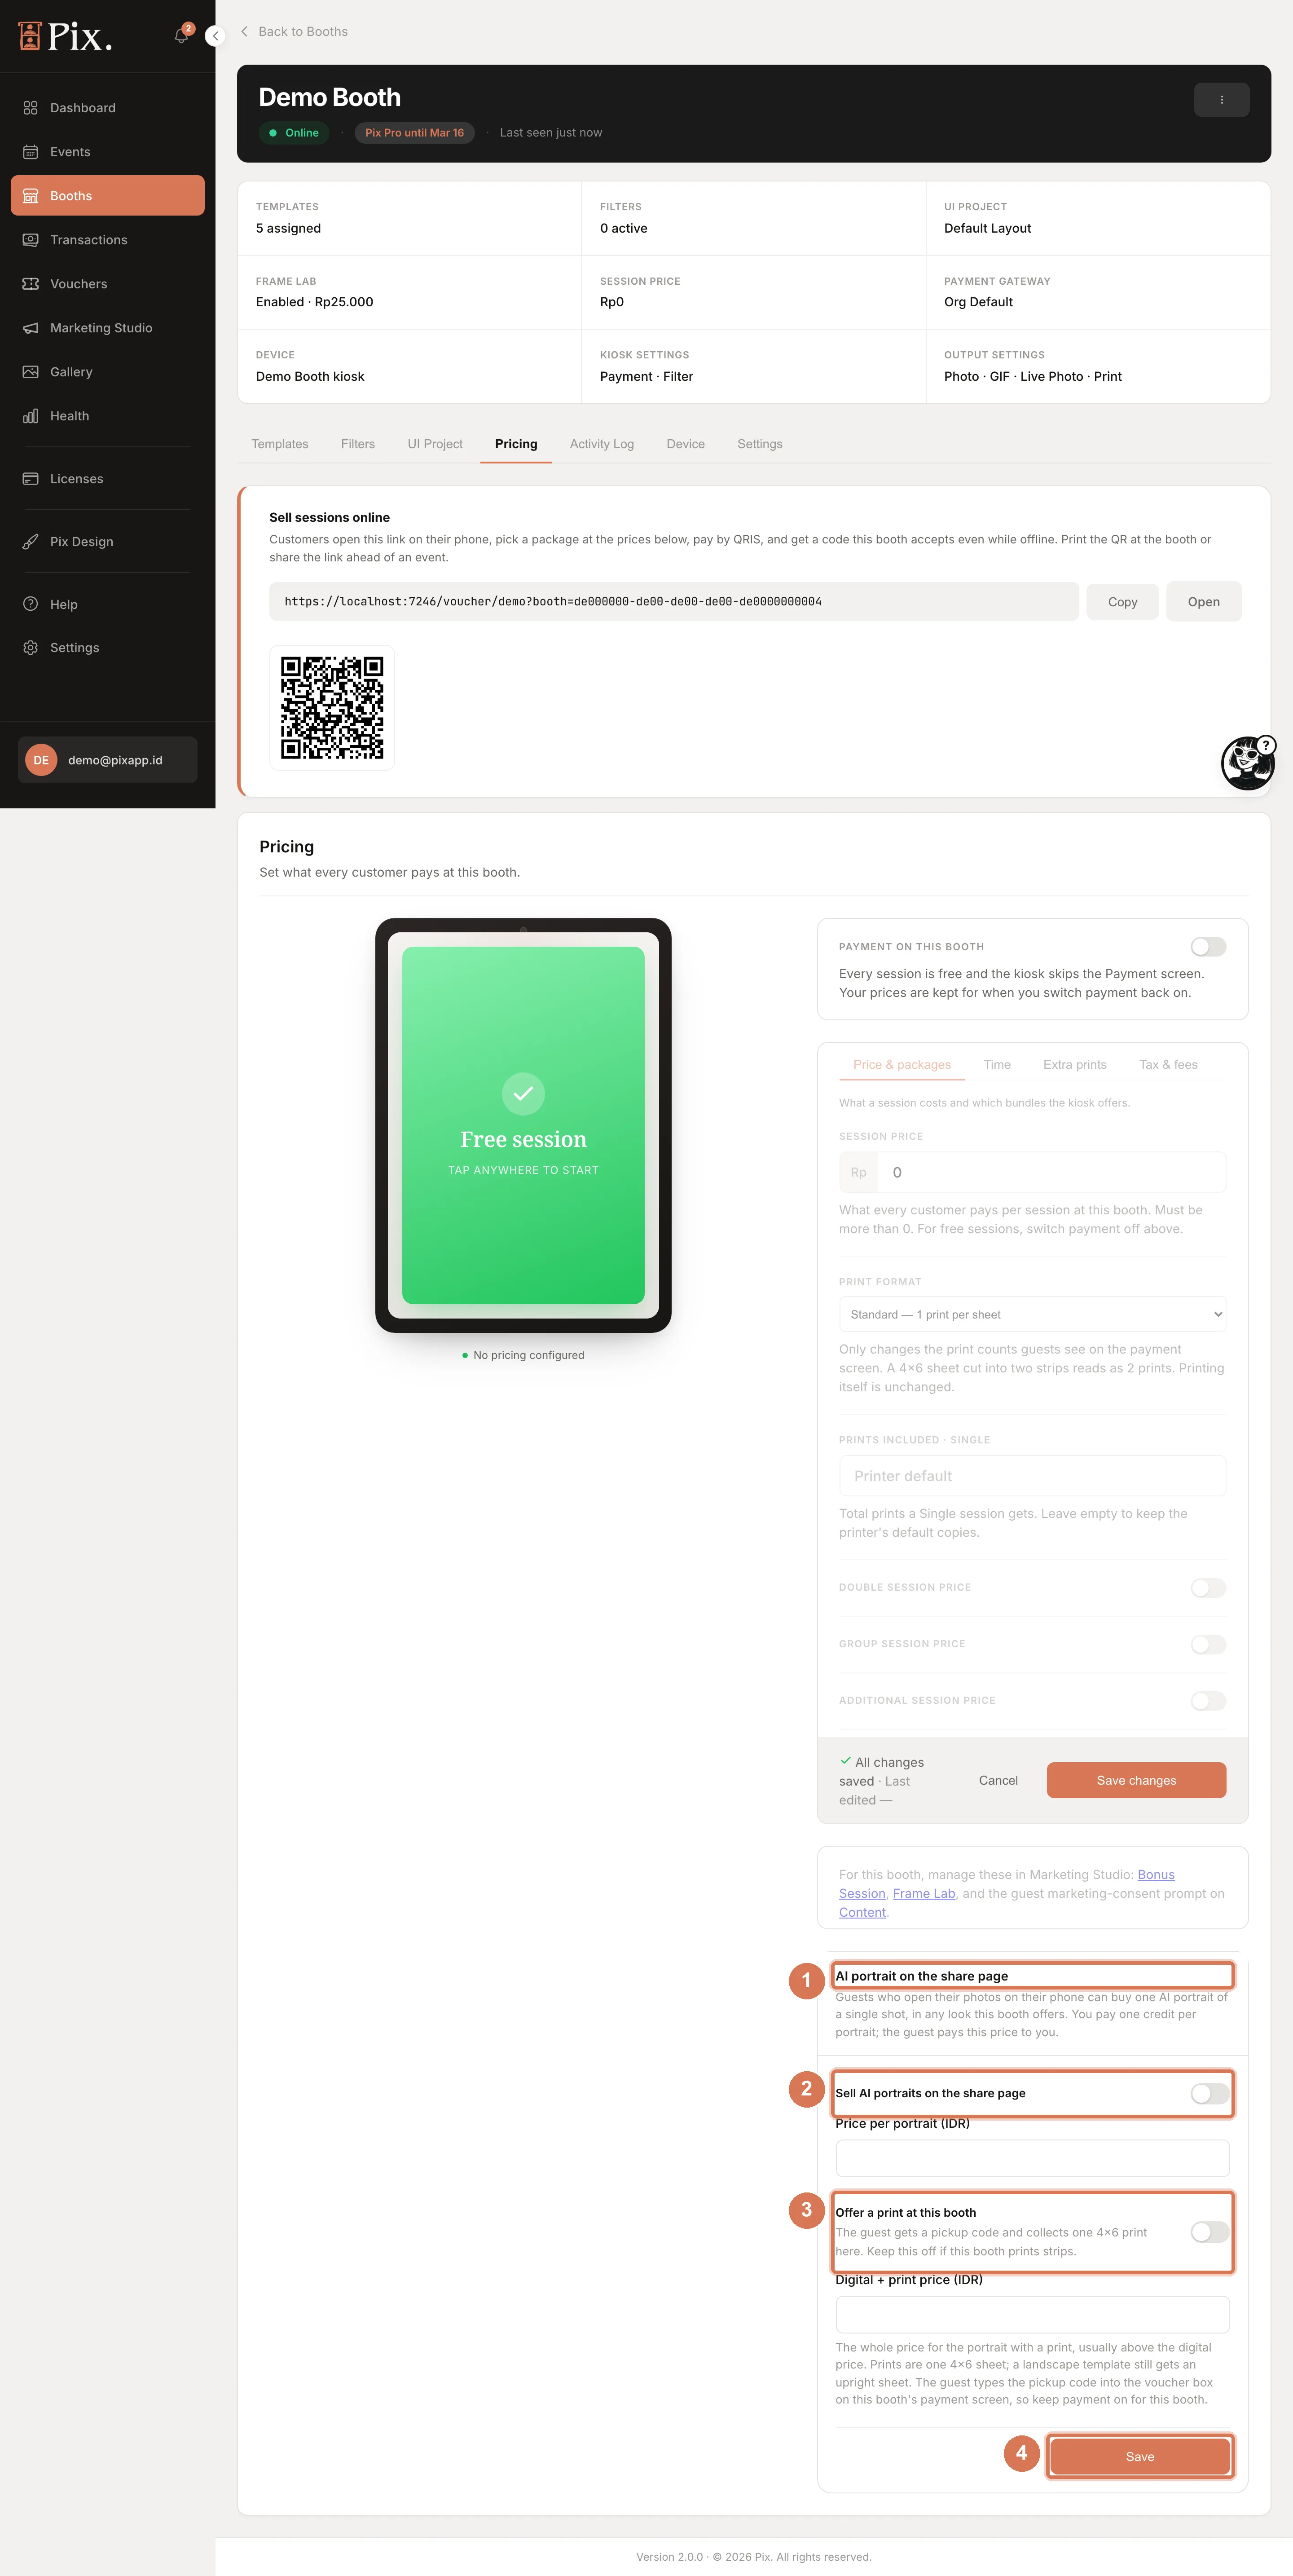Click the Dashboard grid icon
Image resolution: width=1293 pixels, height=2576 pixels.
31,108
